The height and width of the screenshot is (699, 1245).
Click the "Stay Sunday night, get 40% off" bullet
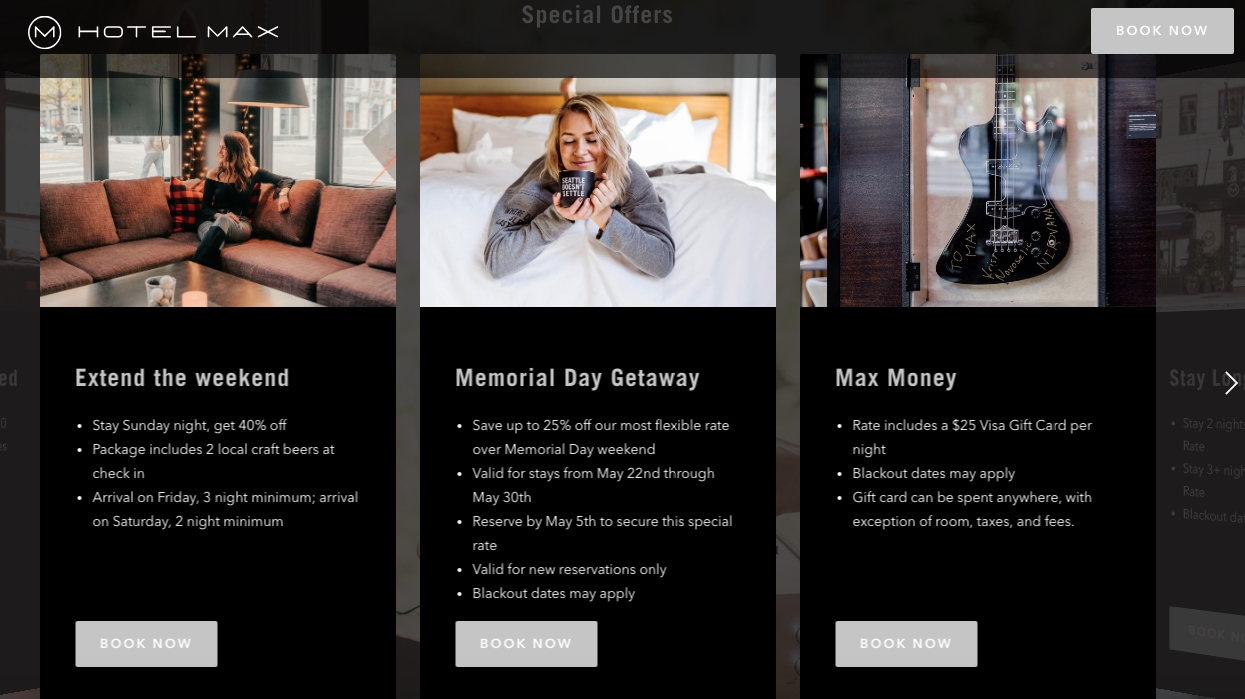190,426
